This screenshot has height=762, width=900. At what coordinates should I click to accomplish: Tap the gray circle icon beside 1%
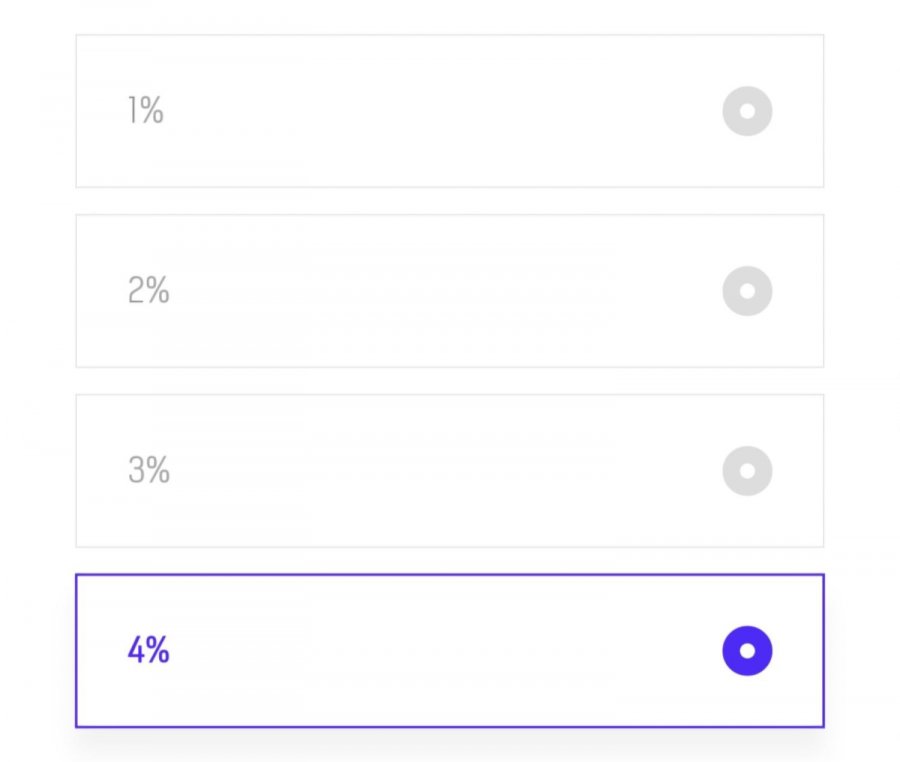(747, 111)
